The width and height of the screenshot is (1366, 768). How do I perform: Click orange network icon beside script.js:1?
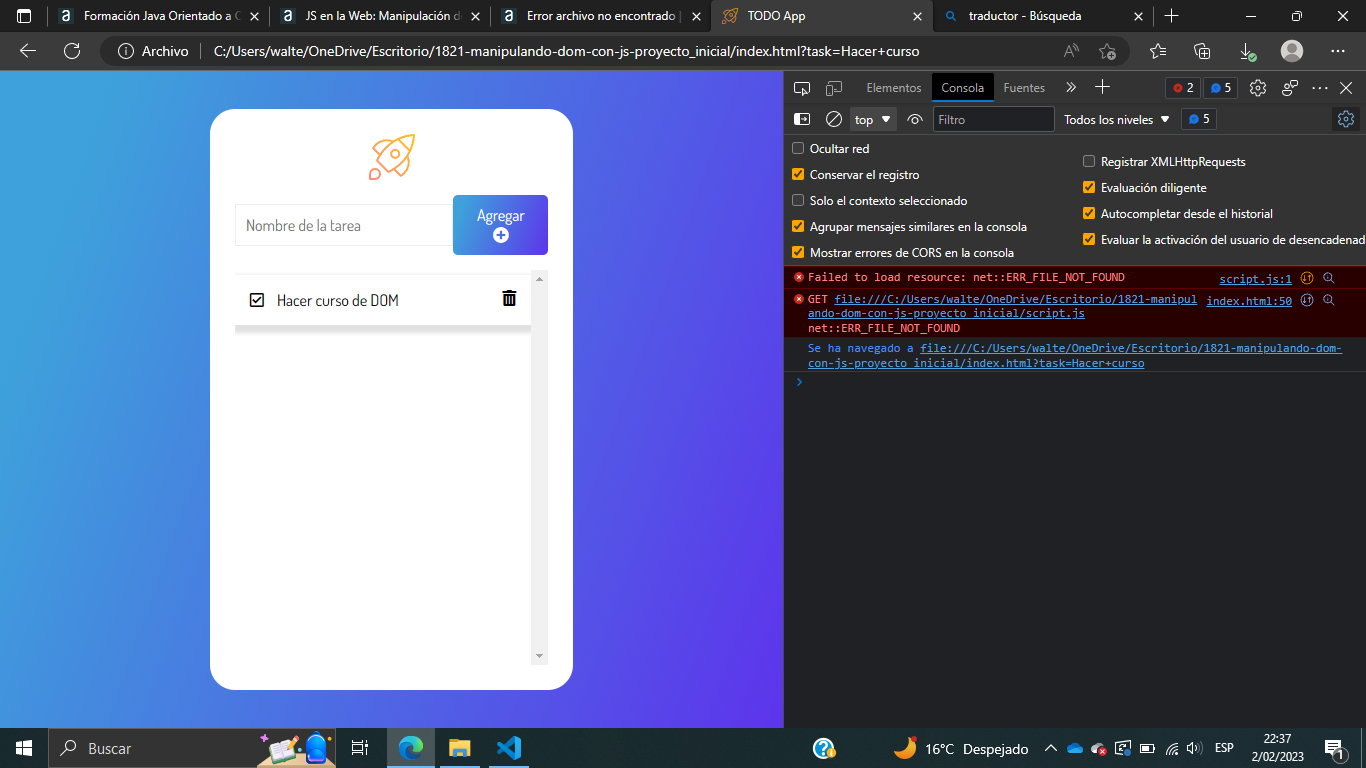[1307, 278]
